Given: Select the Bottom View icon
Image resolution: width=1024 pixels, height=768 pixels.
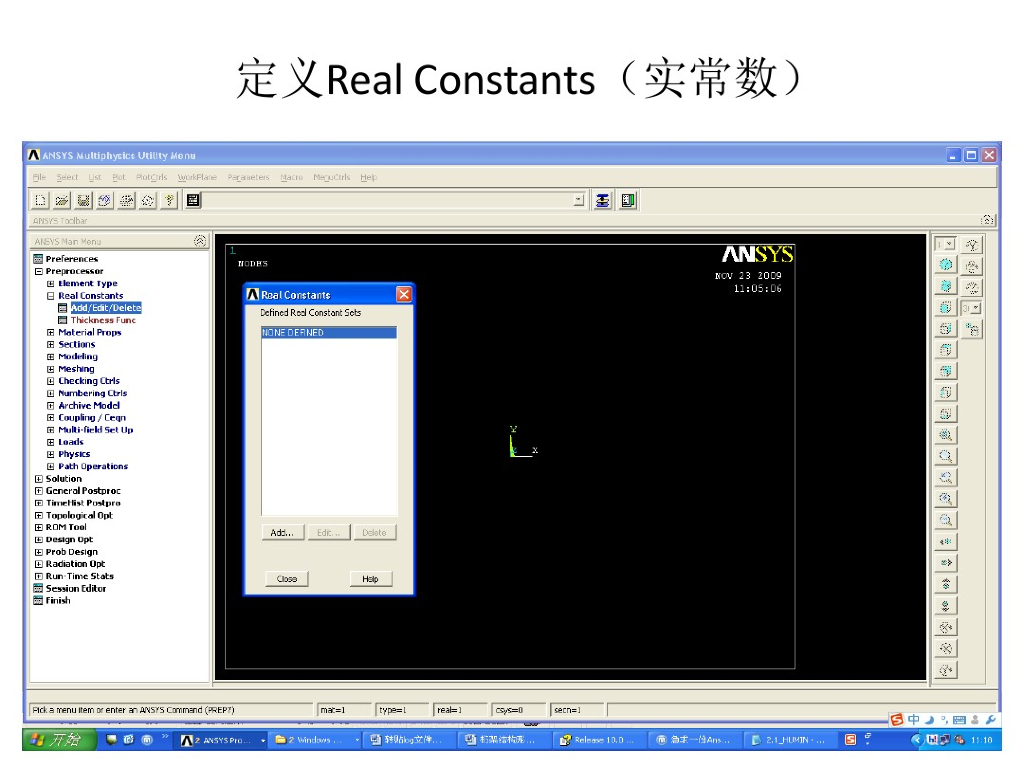Looking at the screenshot, I should point(945,414).
